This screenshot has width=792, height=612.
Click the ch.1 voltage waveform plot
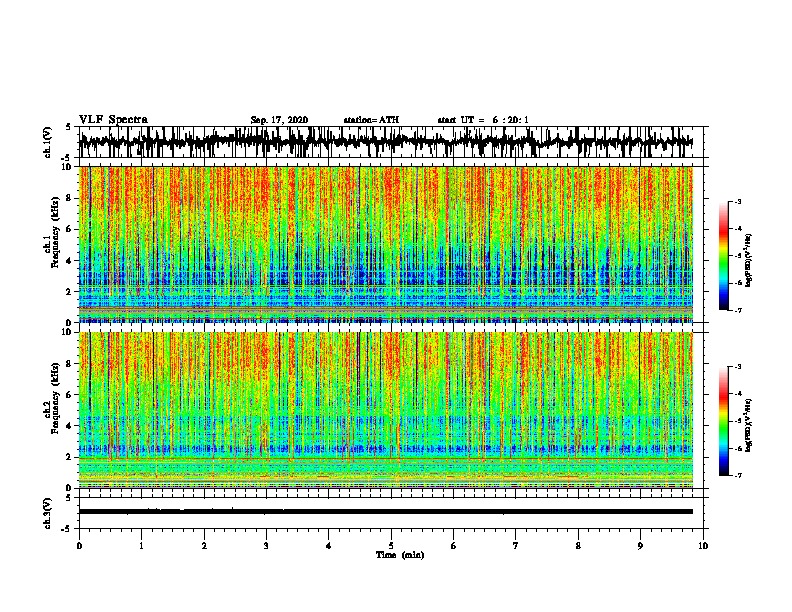point(391,142)
